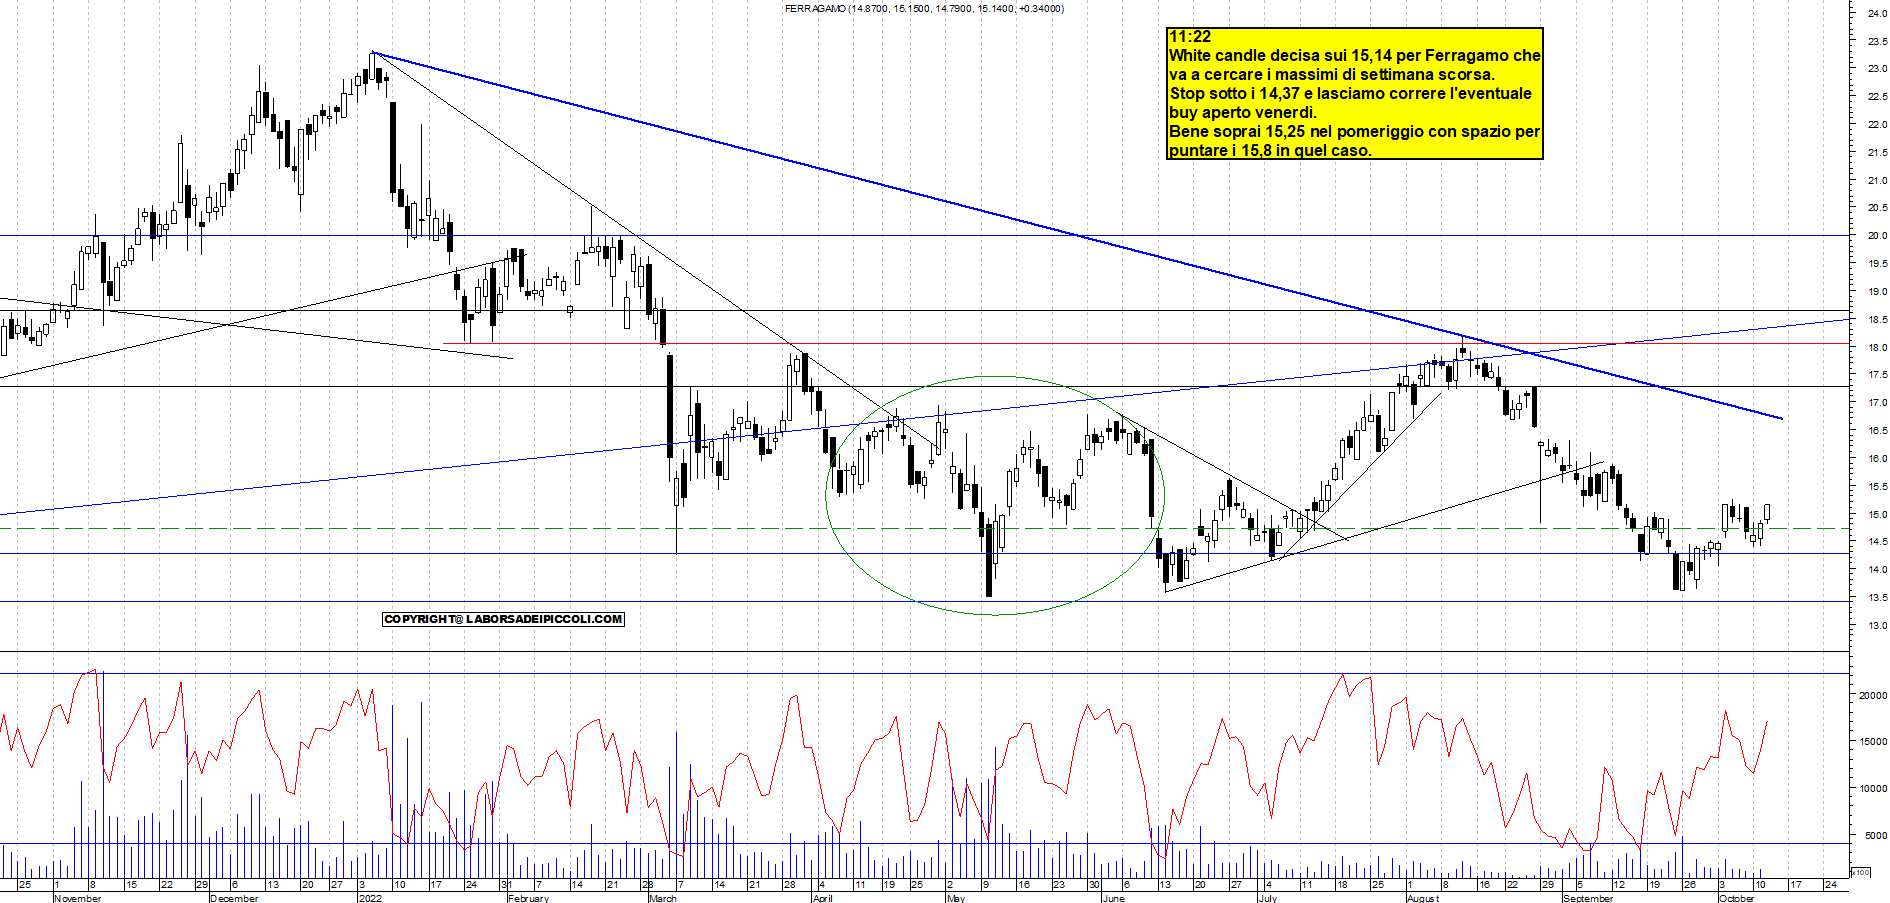Click the April month label
The width and height of the screenshot is (1890, 903).
822,898
